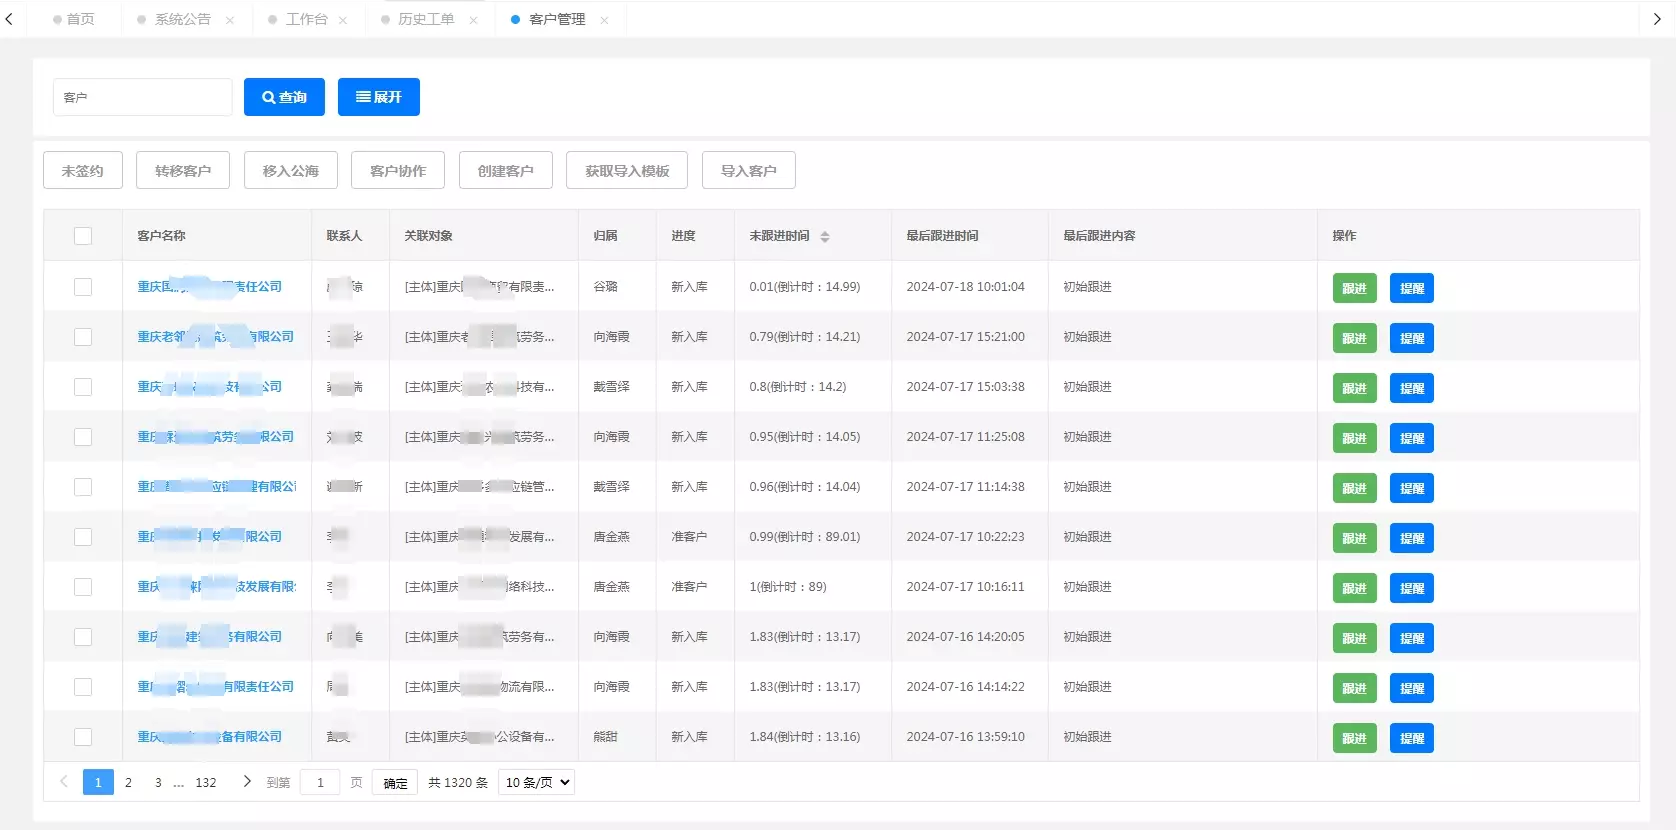Check the row dated 2024-07-17 10:22:23
The width and height of the screenshot is (1676, 830).
pyautogui.click(x=83, y=537)
